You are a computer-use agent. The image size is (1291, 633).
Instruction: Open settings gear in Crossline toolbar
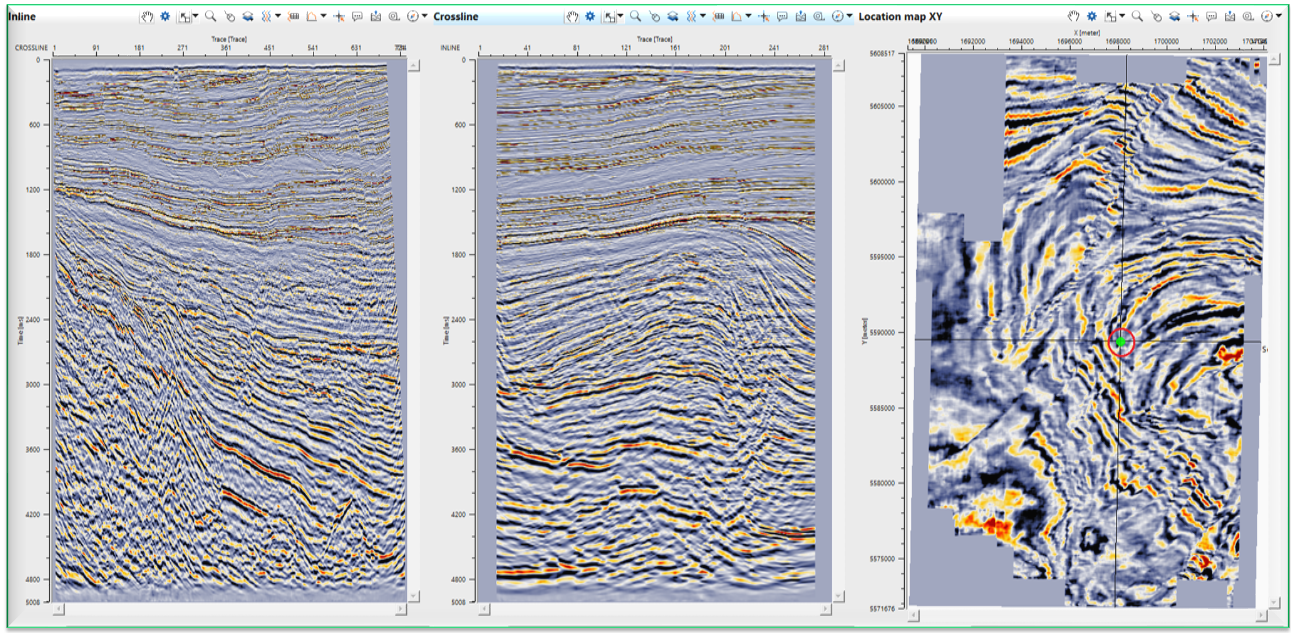click(590, 16)
